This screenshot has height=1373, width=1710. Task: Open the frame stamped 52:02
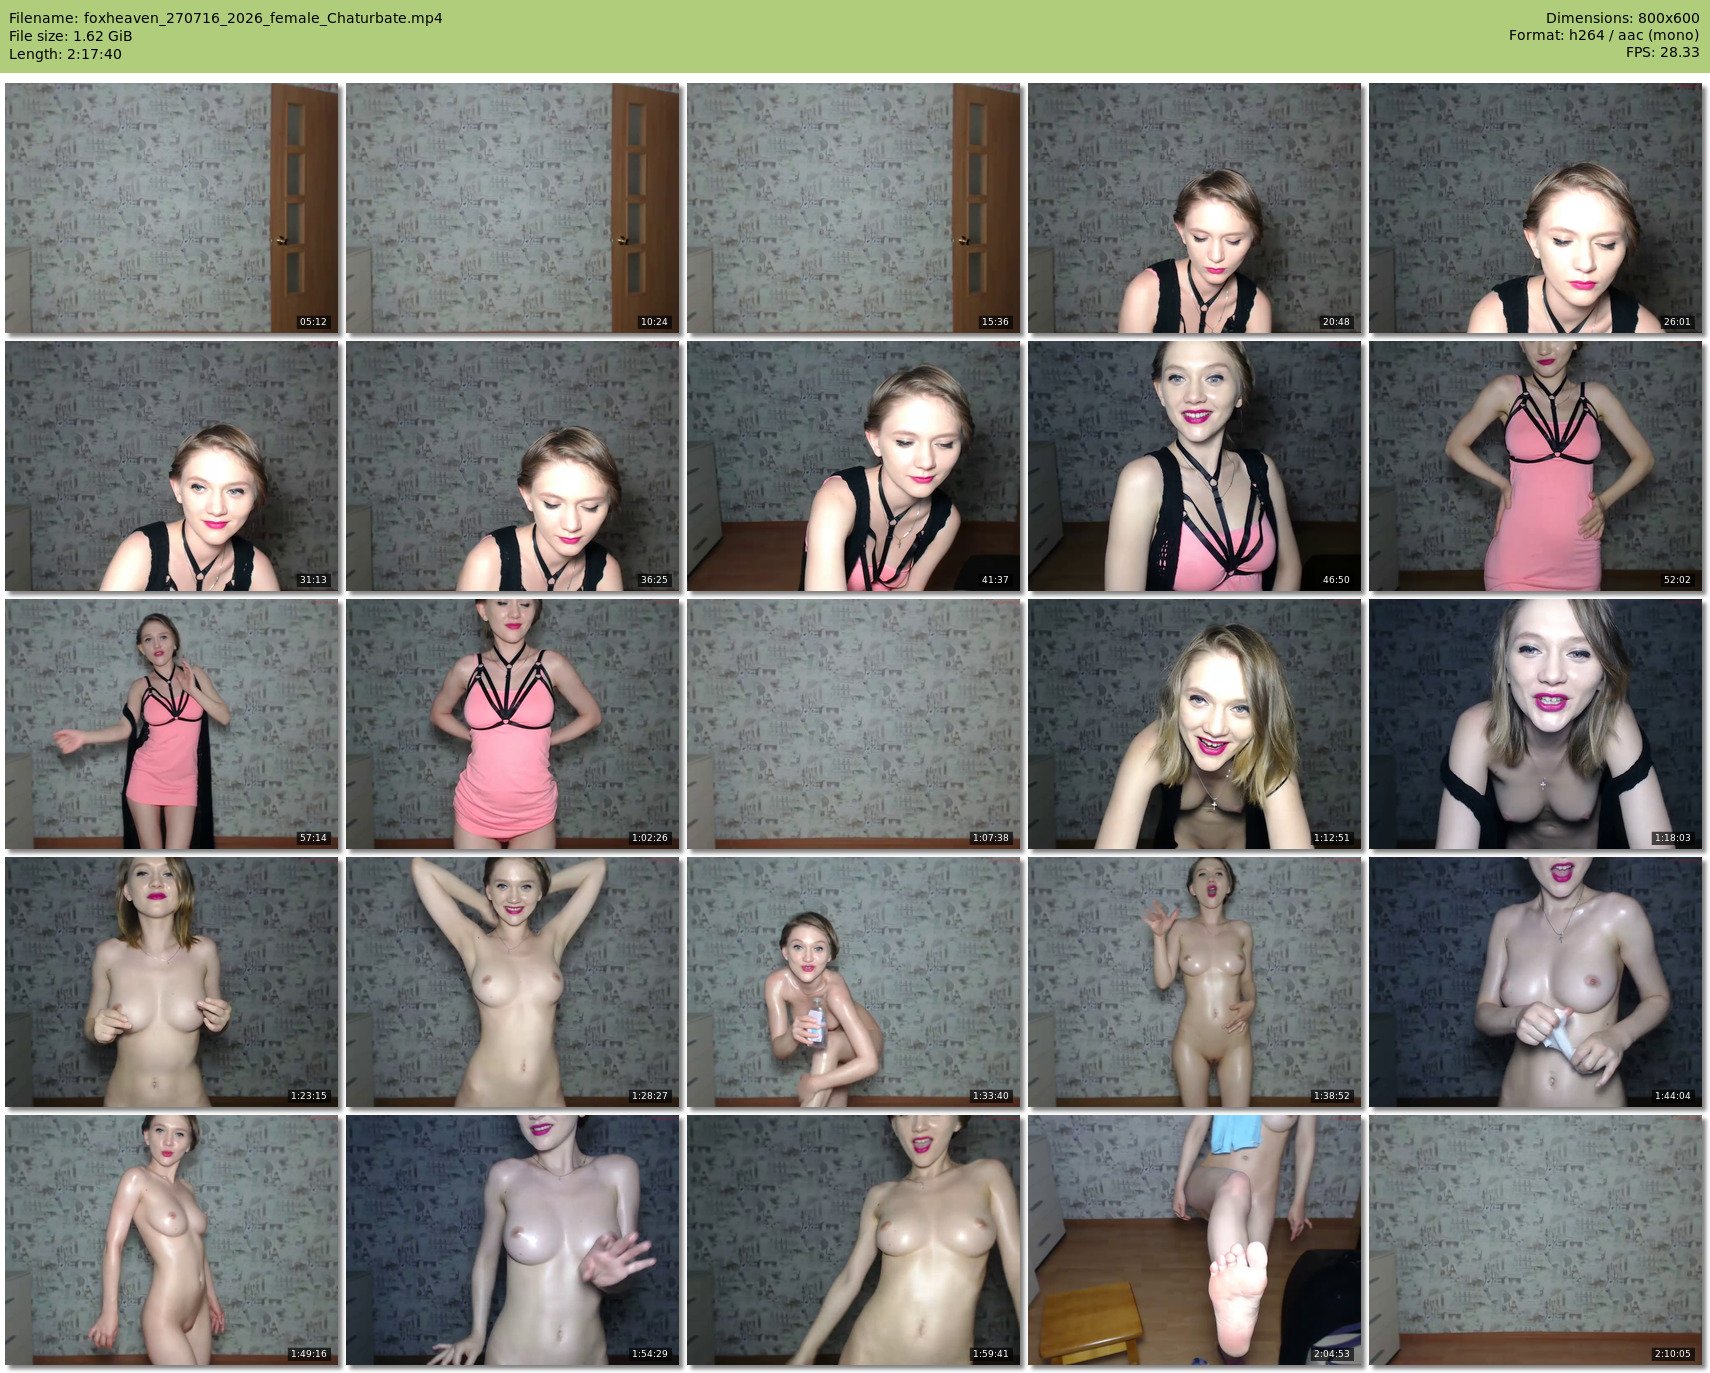pos(1536,466)
